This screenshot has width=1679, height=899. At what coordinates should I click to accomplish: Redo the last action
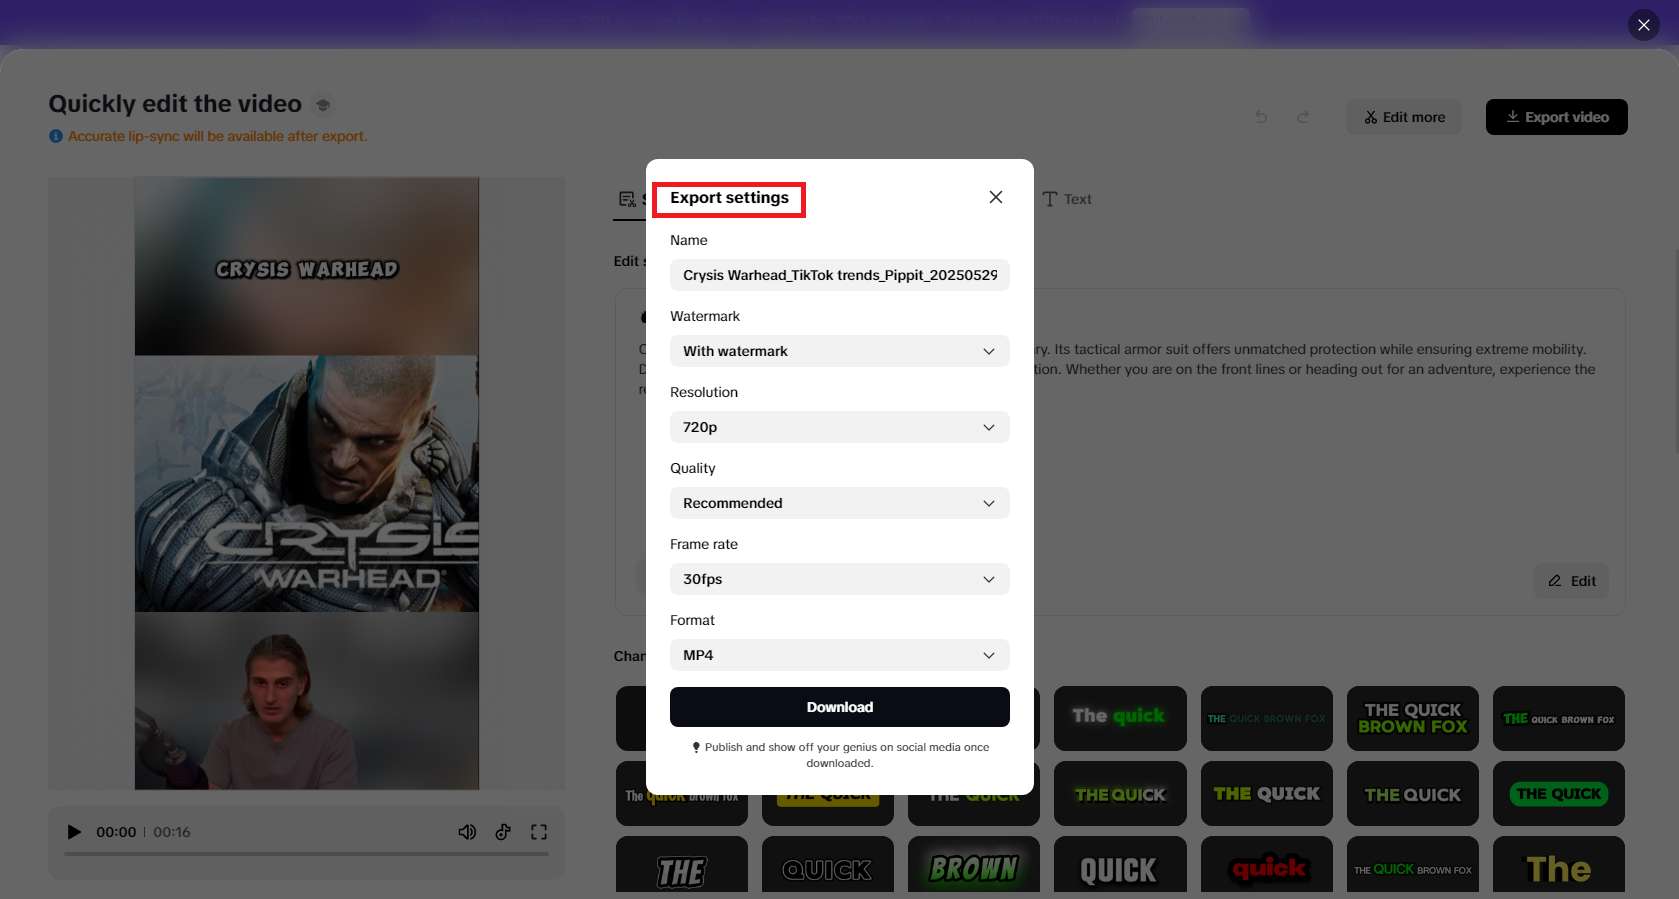click(x=1303, y=117)
